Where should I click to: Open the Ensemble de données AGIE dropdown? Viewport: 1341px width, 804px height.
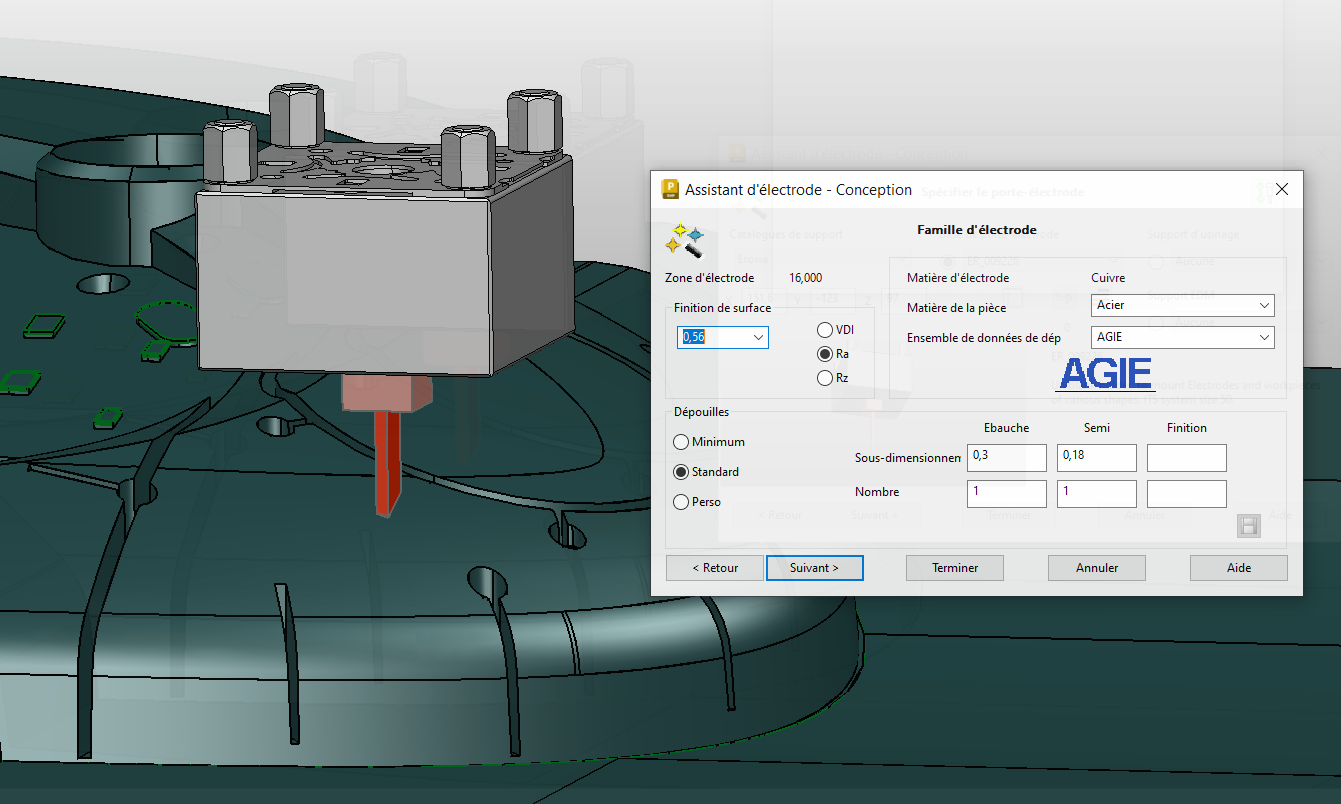1264,338
